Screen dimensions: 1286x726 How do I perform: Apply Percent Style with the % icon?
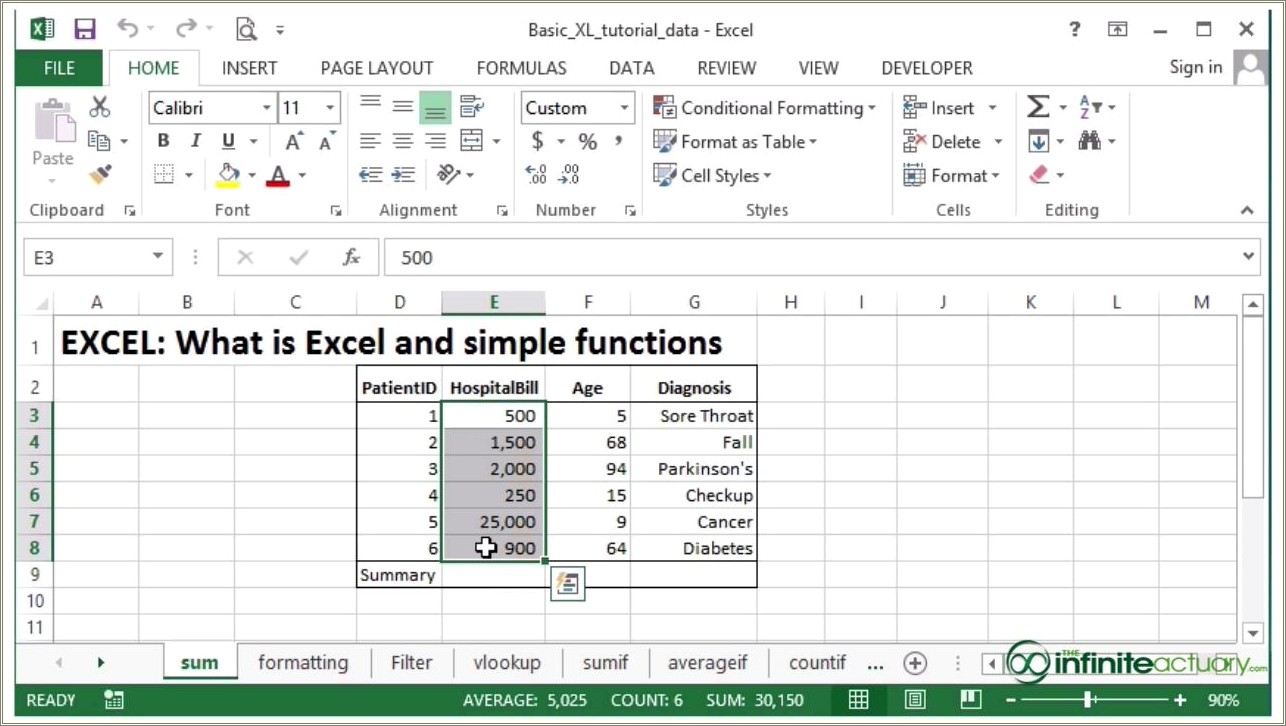tap(588, 142)
